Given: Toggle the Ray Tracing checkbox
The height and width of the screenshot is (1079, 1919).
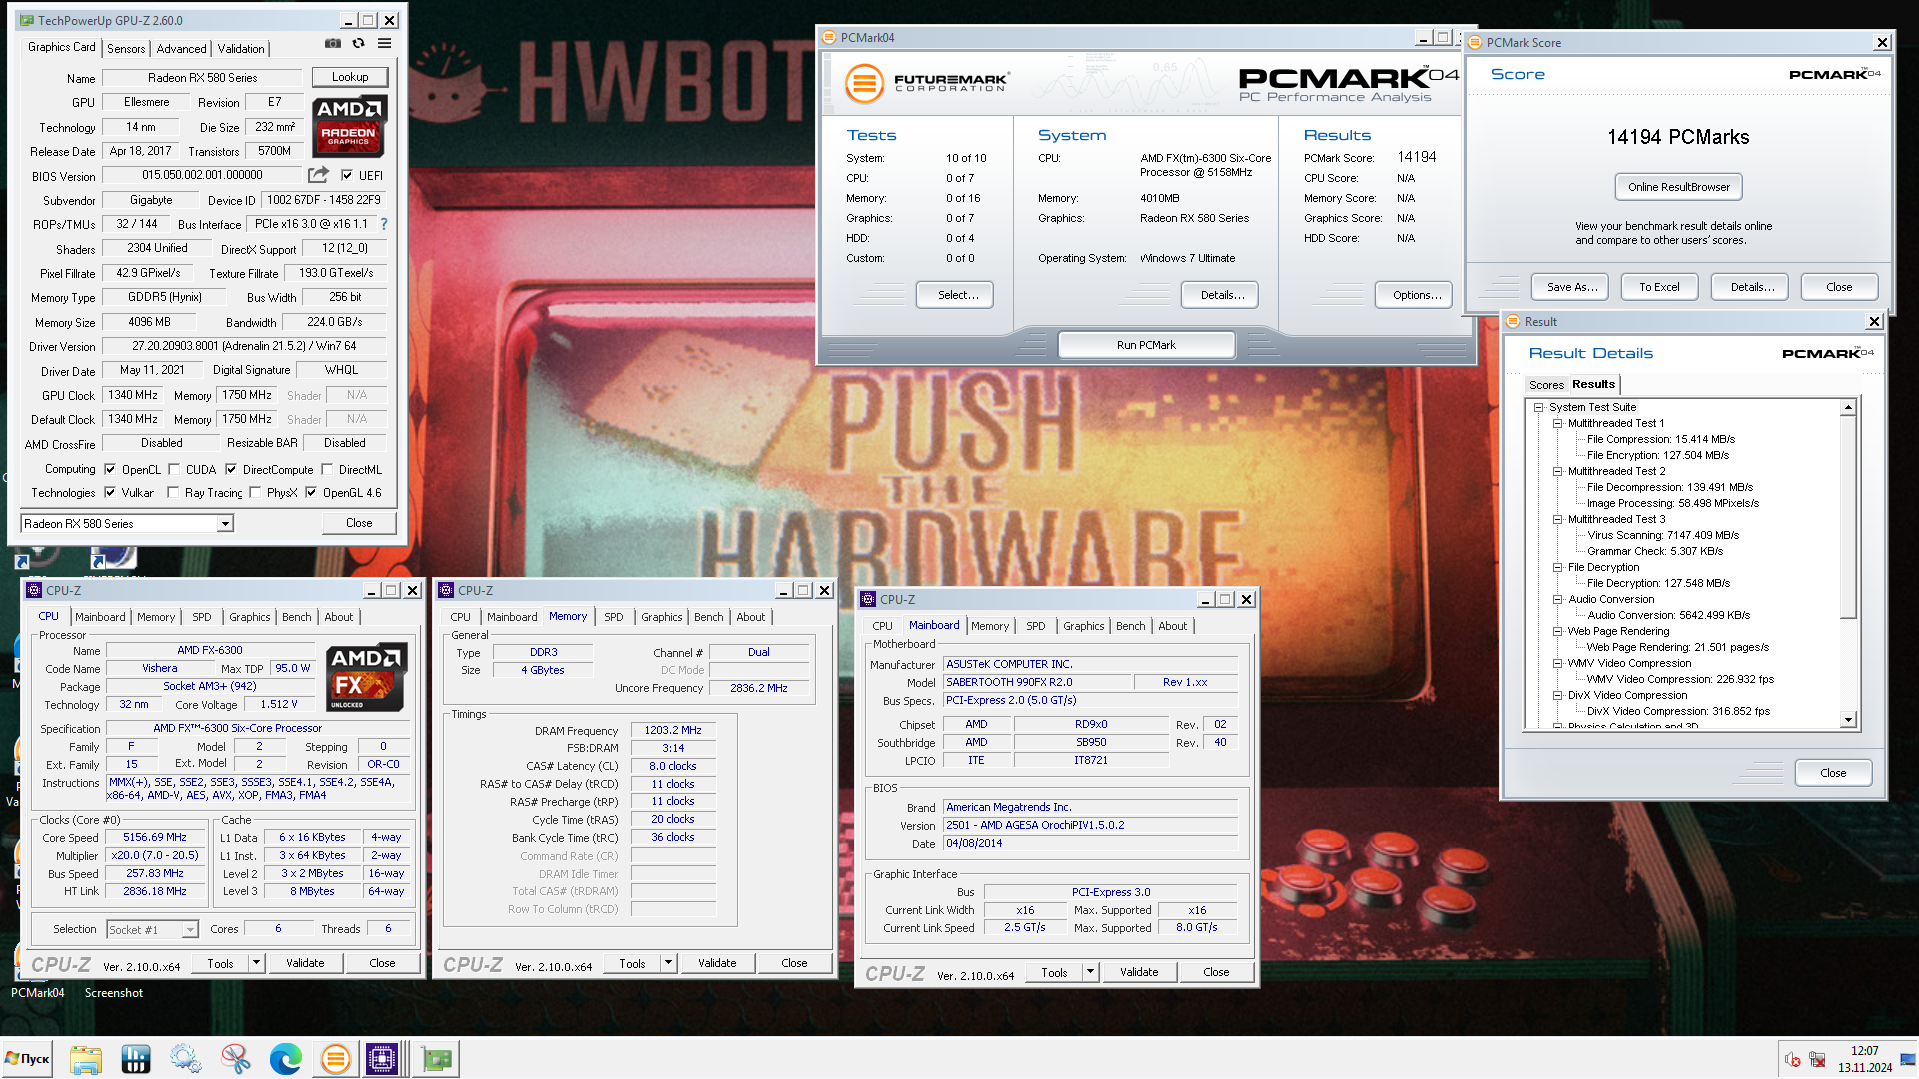Looking at the screenshot, I should point(173,492).
